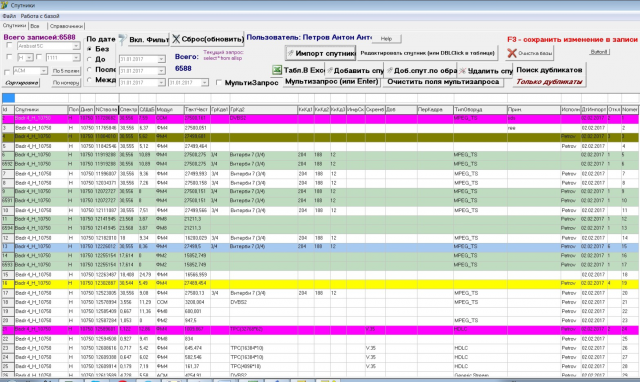Open the 1111 dropdown
The width and height of the screenshot is (640, 382).
(76, 58)
